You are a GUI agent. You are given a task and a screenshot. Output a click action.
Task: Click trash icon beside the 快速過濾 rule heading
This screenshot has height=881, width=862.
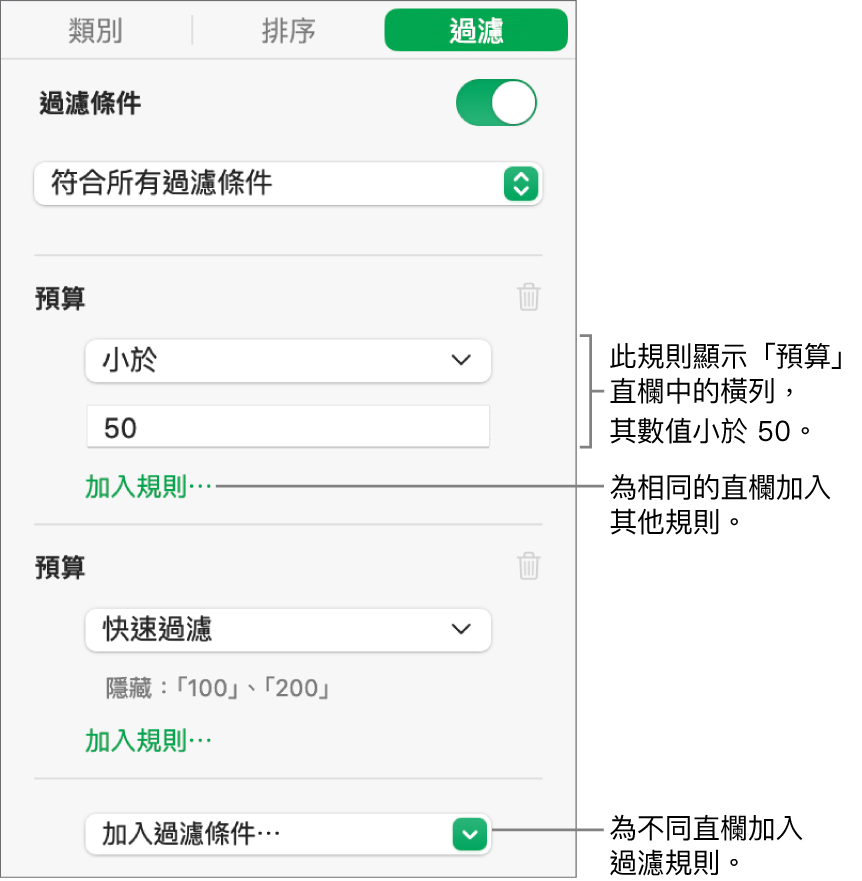(529, 567)
